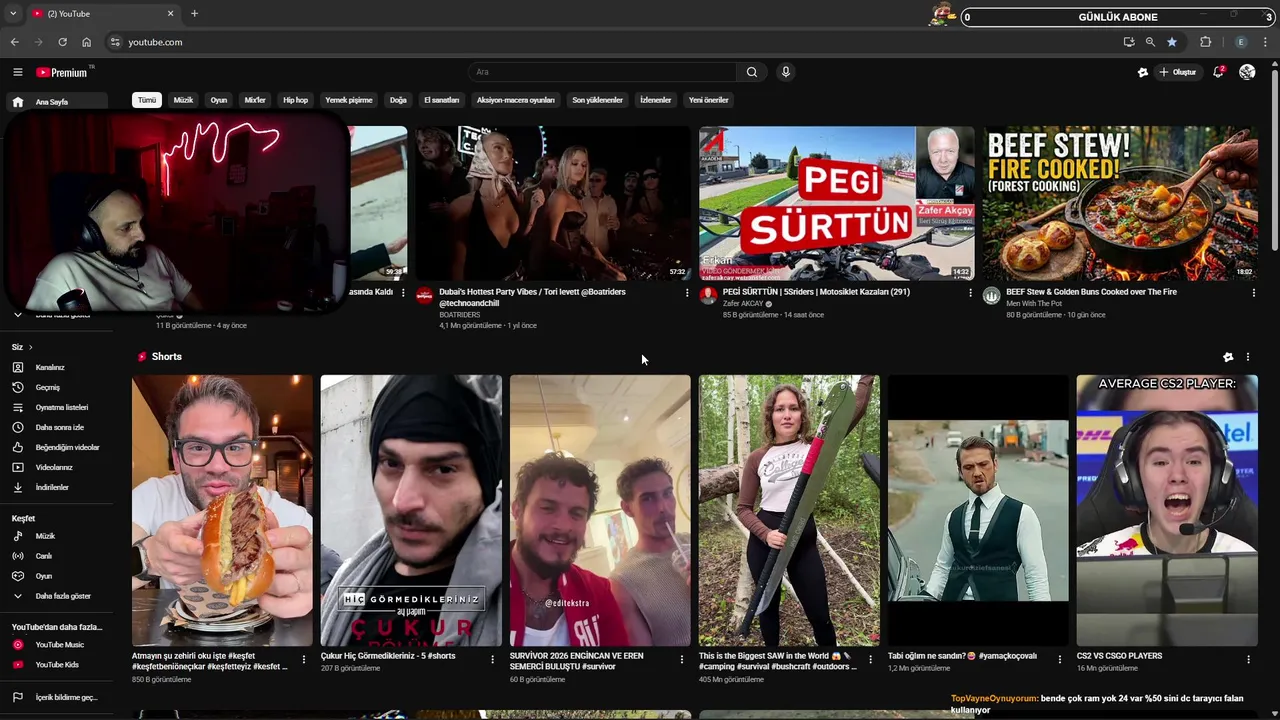Open options for CS2 VS CSGO PLAYERS short
The height and width of the screenshot is (720, 1280).
[1248, 659]
